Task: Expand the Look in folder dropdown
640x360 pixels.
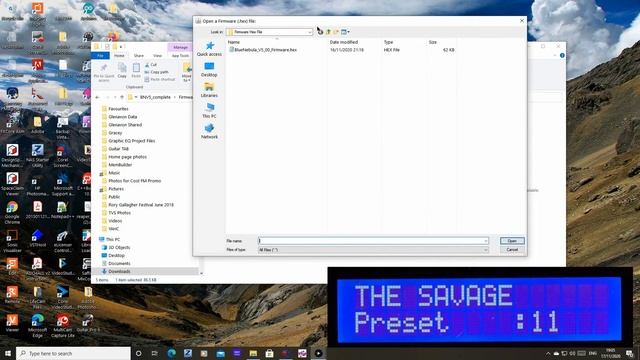Action: 310,32
